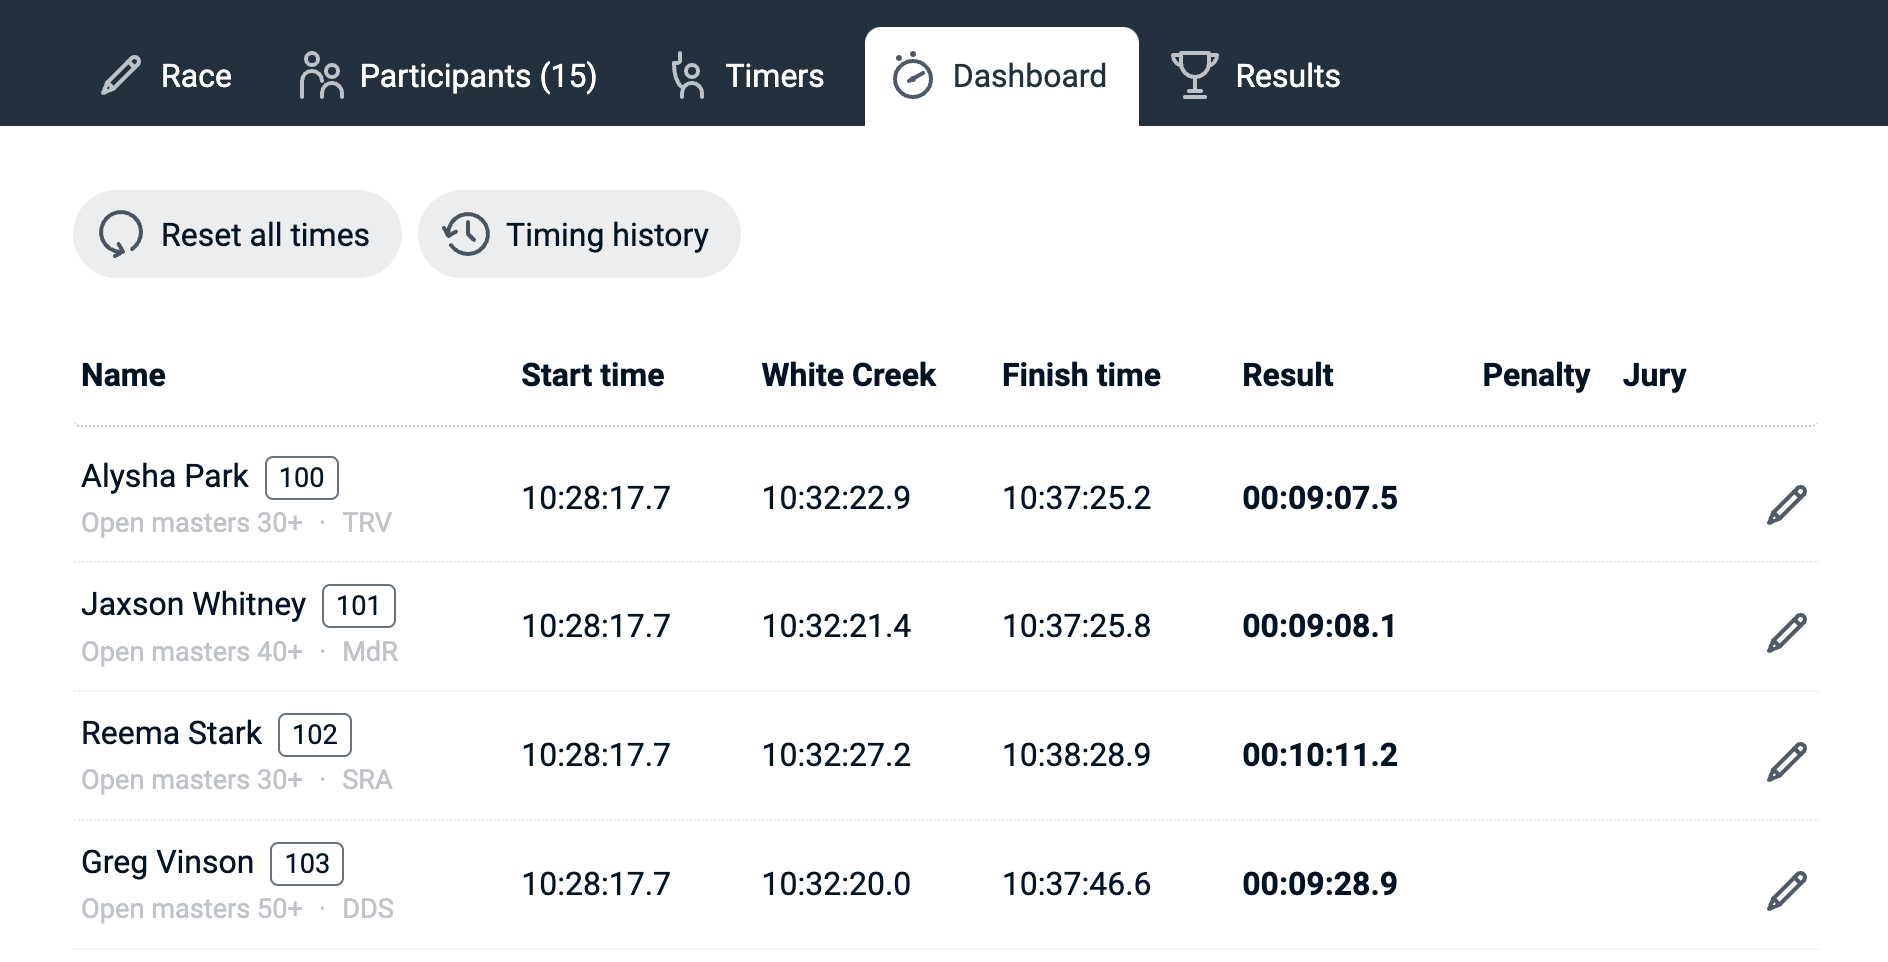Click Reema Stark's White Creek time

coord(836,755)
